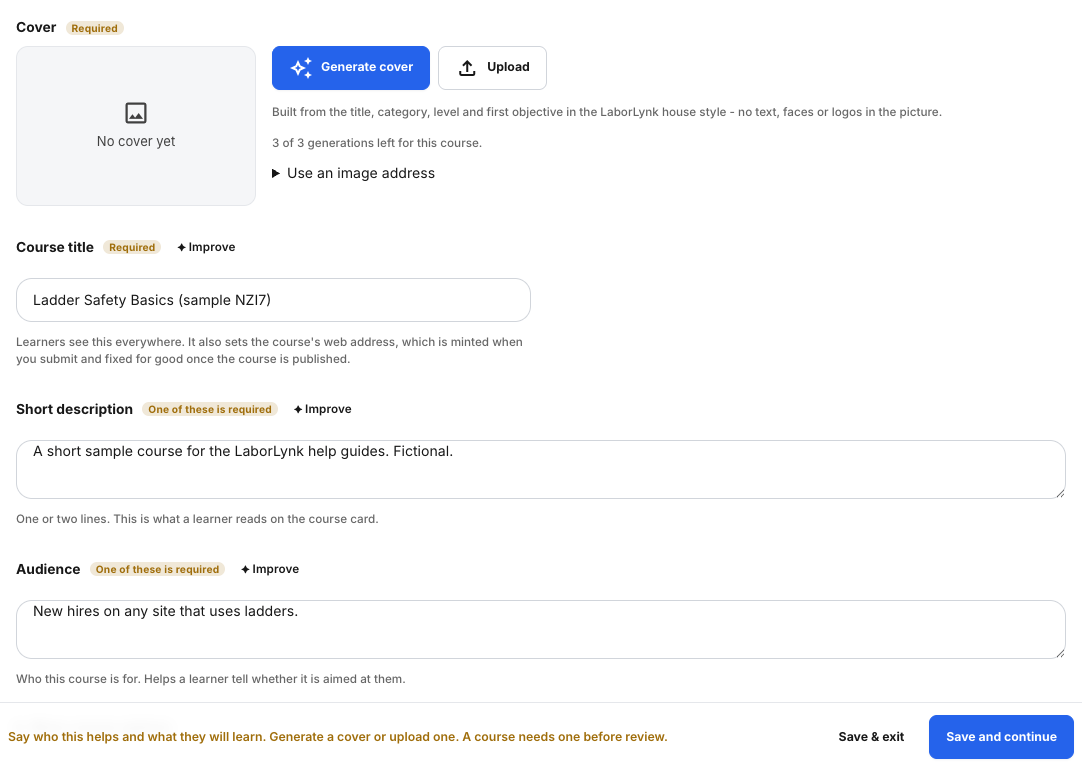The width and height of the screenshot is (1082, 766).
Task: Click the sparkle icon in Generate cover
Action: click(x=301, y=68)
